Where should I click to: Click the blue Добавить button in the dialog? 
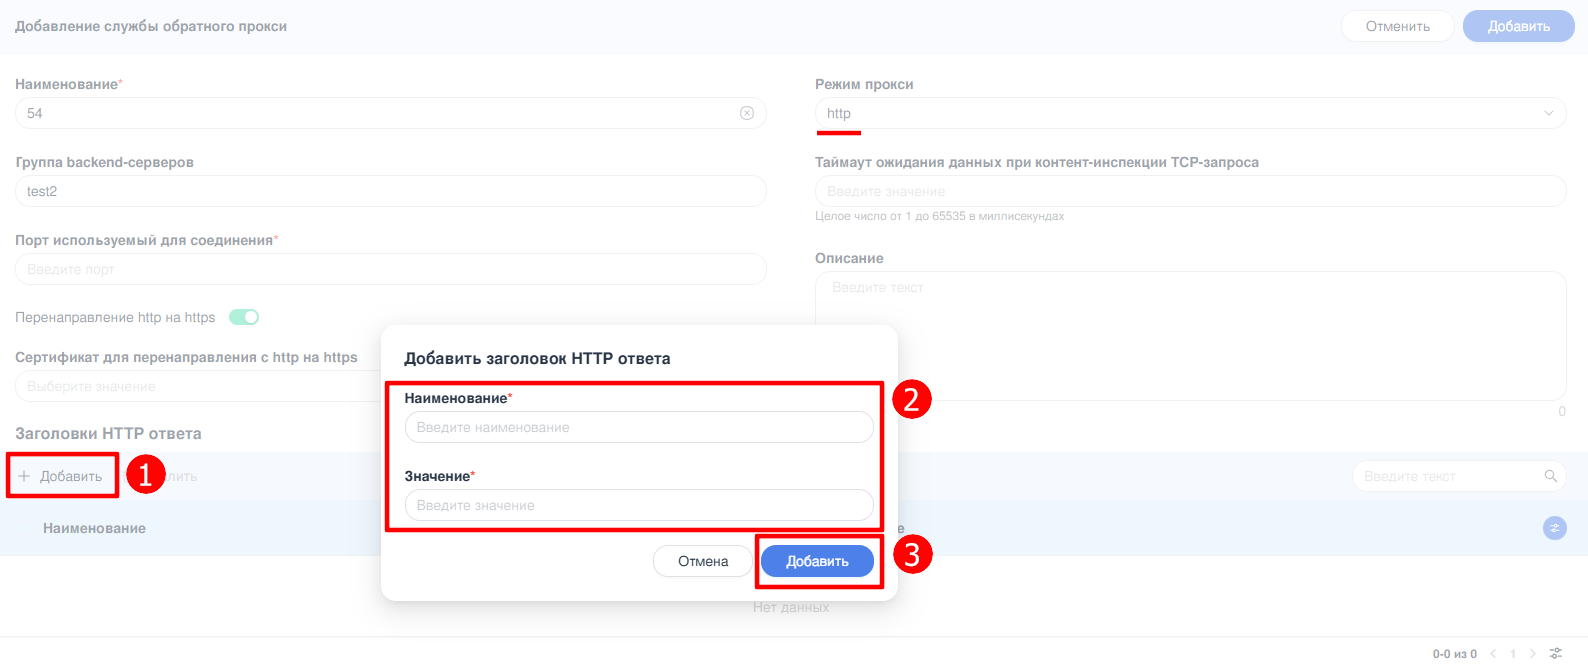point(817,561)
